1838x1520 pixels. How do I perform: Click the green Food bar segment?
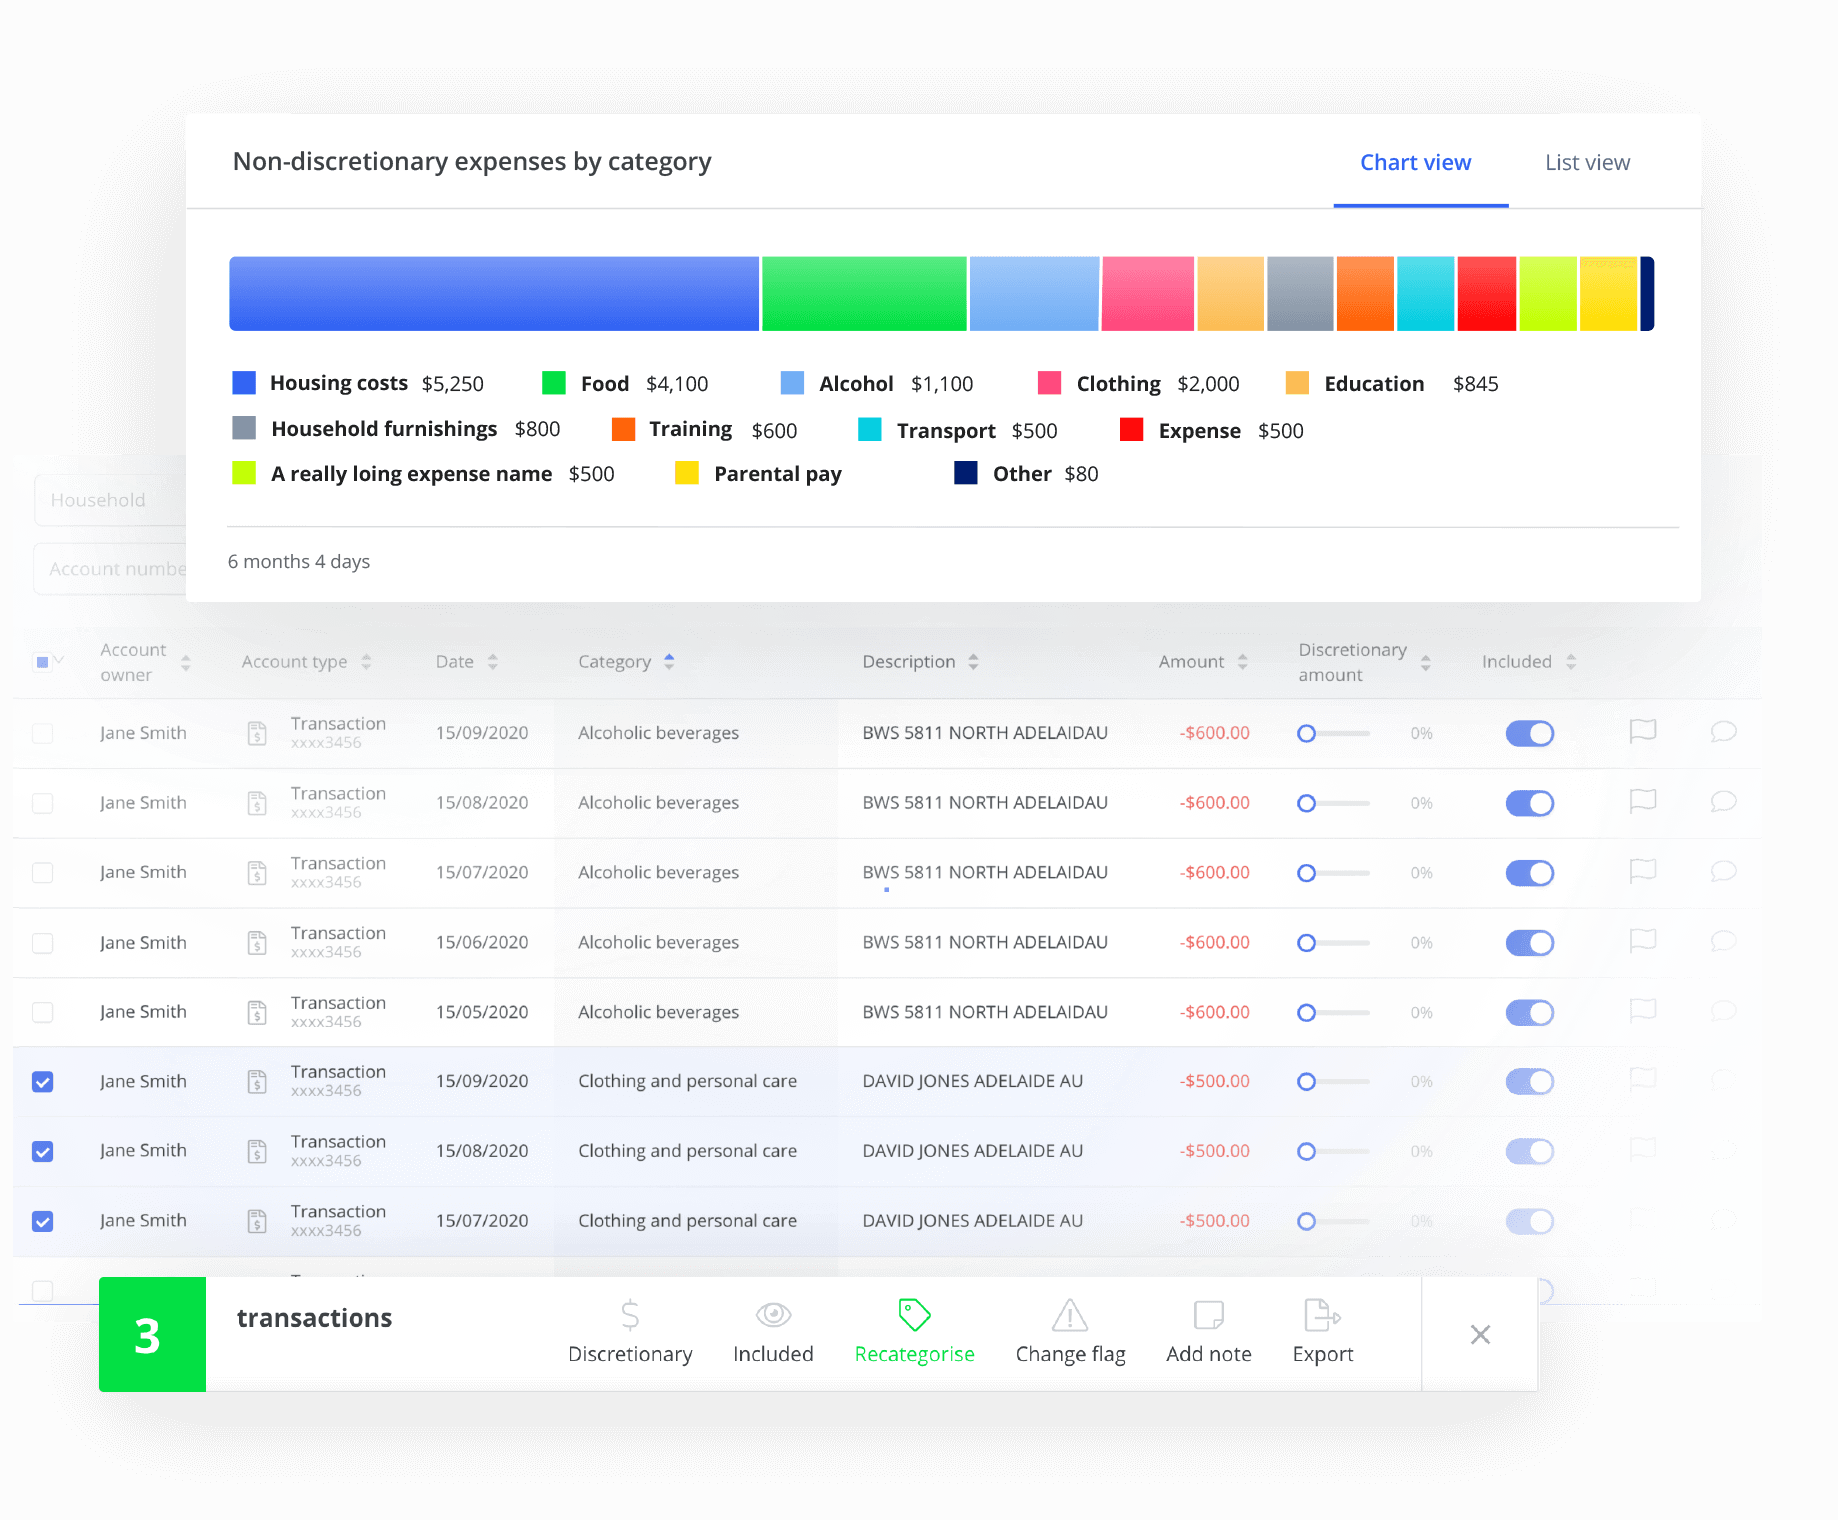click(x=864, y=293)
